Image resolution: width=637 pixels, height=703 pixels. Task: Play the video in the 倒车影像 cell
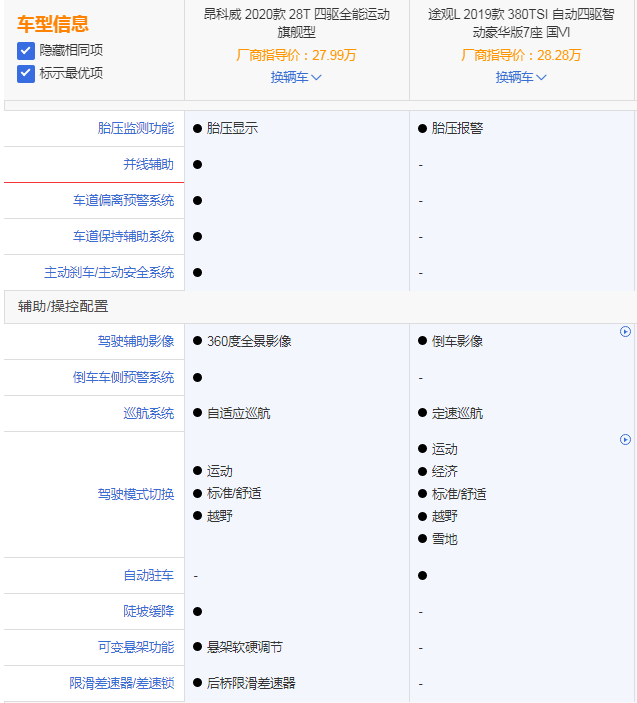[x=625, y=332]
